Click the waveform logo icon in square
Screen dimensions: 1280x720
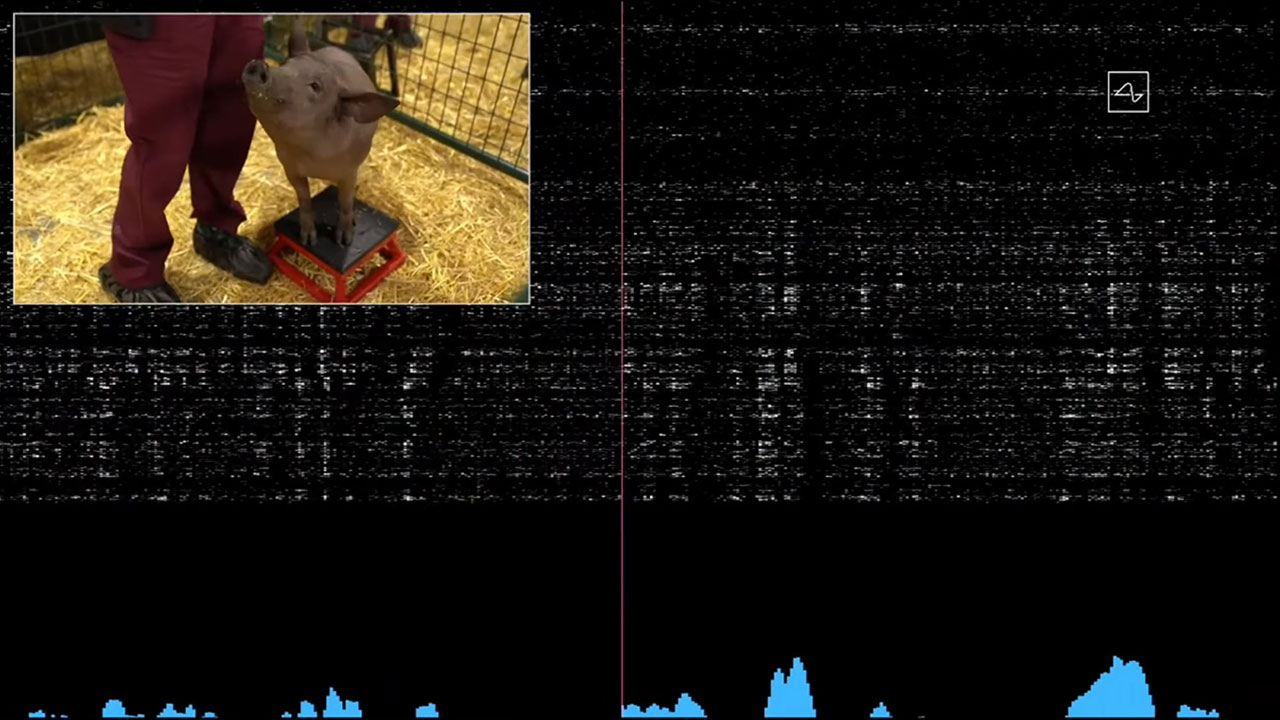1128,92
